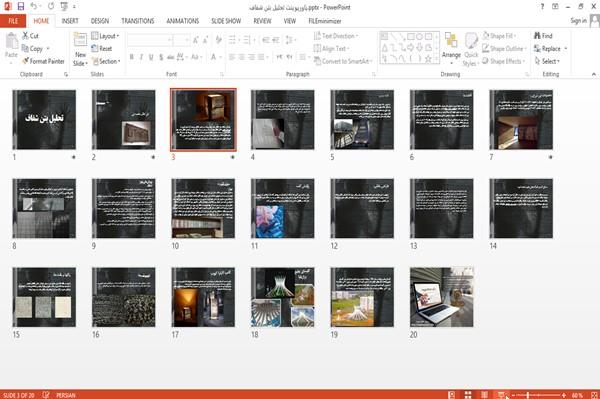
Task: Open Text Direction dropdown
Action: pyautogui.click(x=336, y=36)
